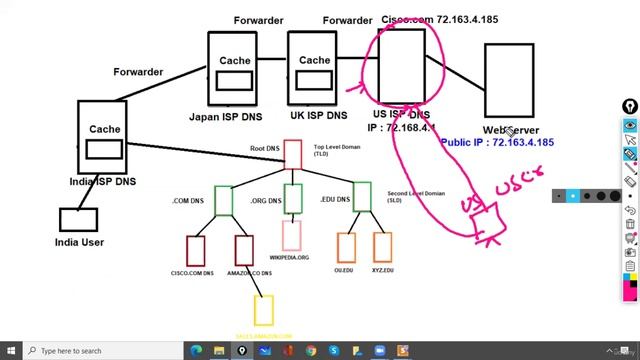640x360 pixels.
Task: Pick the cyan color swatch
Action: click(627, 277)
